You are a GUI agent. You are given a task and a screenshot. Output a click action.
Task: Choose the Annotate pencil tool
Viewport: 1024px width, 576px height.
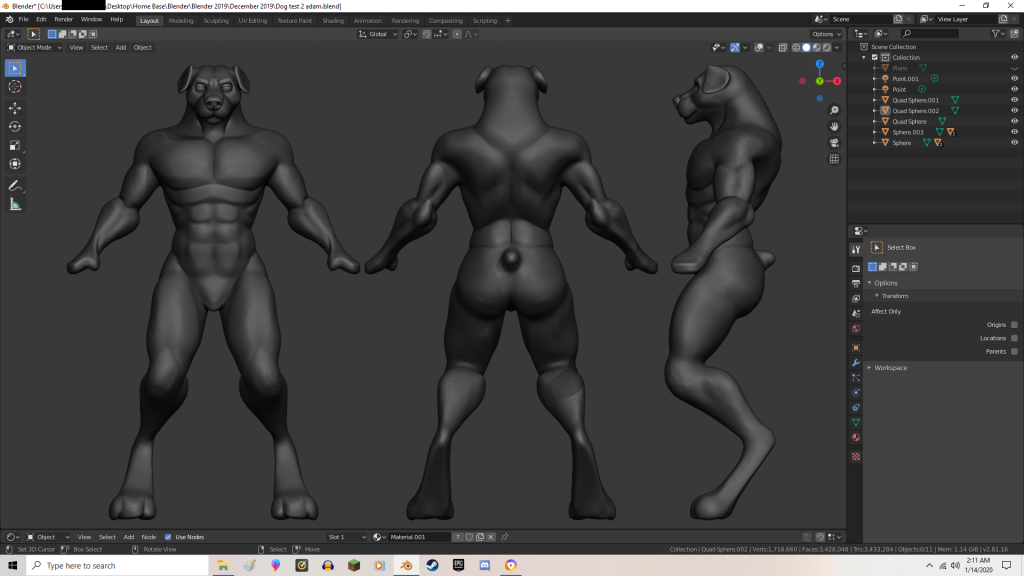(15, 186)
